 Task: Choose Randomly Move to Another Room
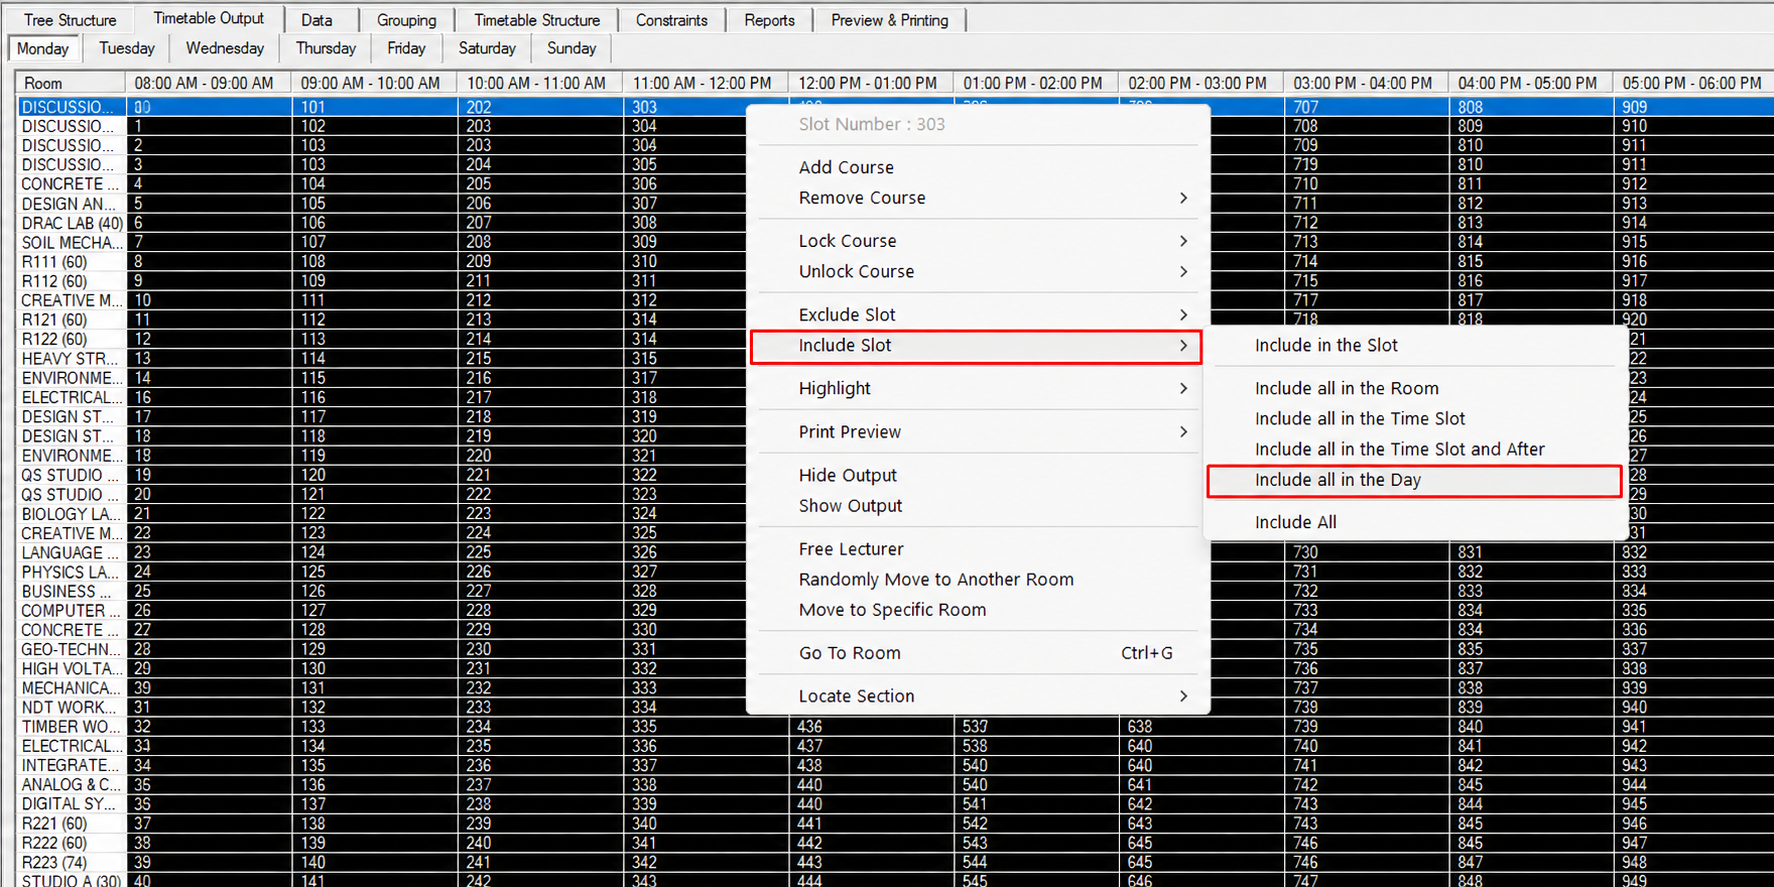tap(978, 579)
